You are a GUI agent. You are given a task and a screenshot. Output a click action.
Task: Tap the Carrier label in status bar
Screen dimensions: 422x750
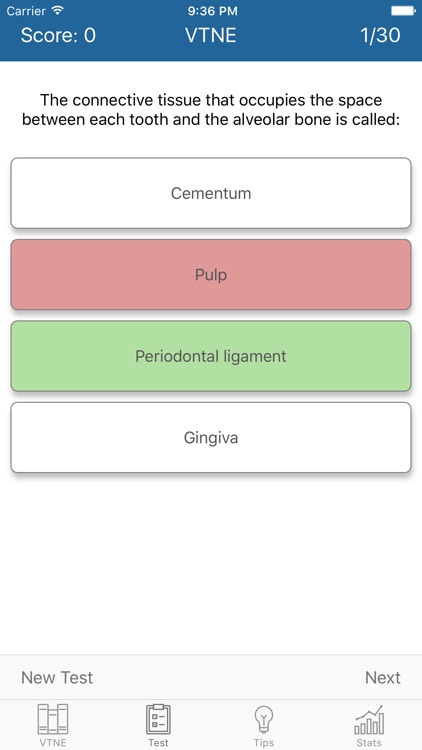pos(26,11)
